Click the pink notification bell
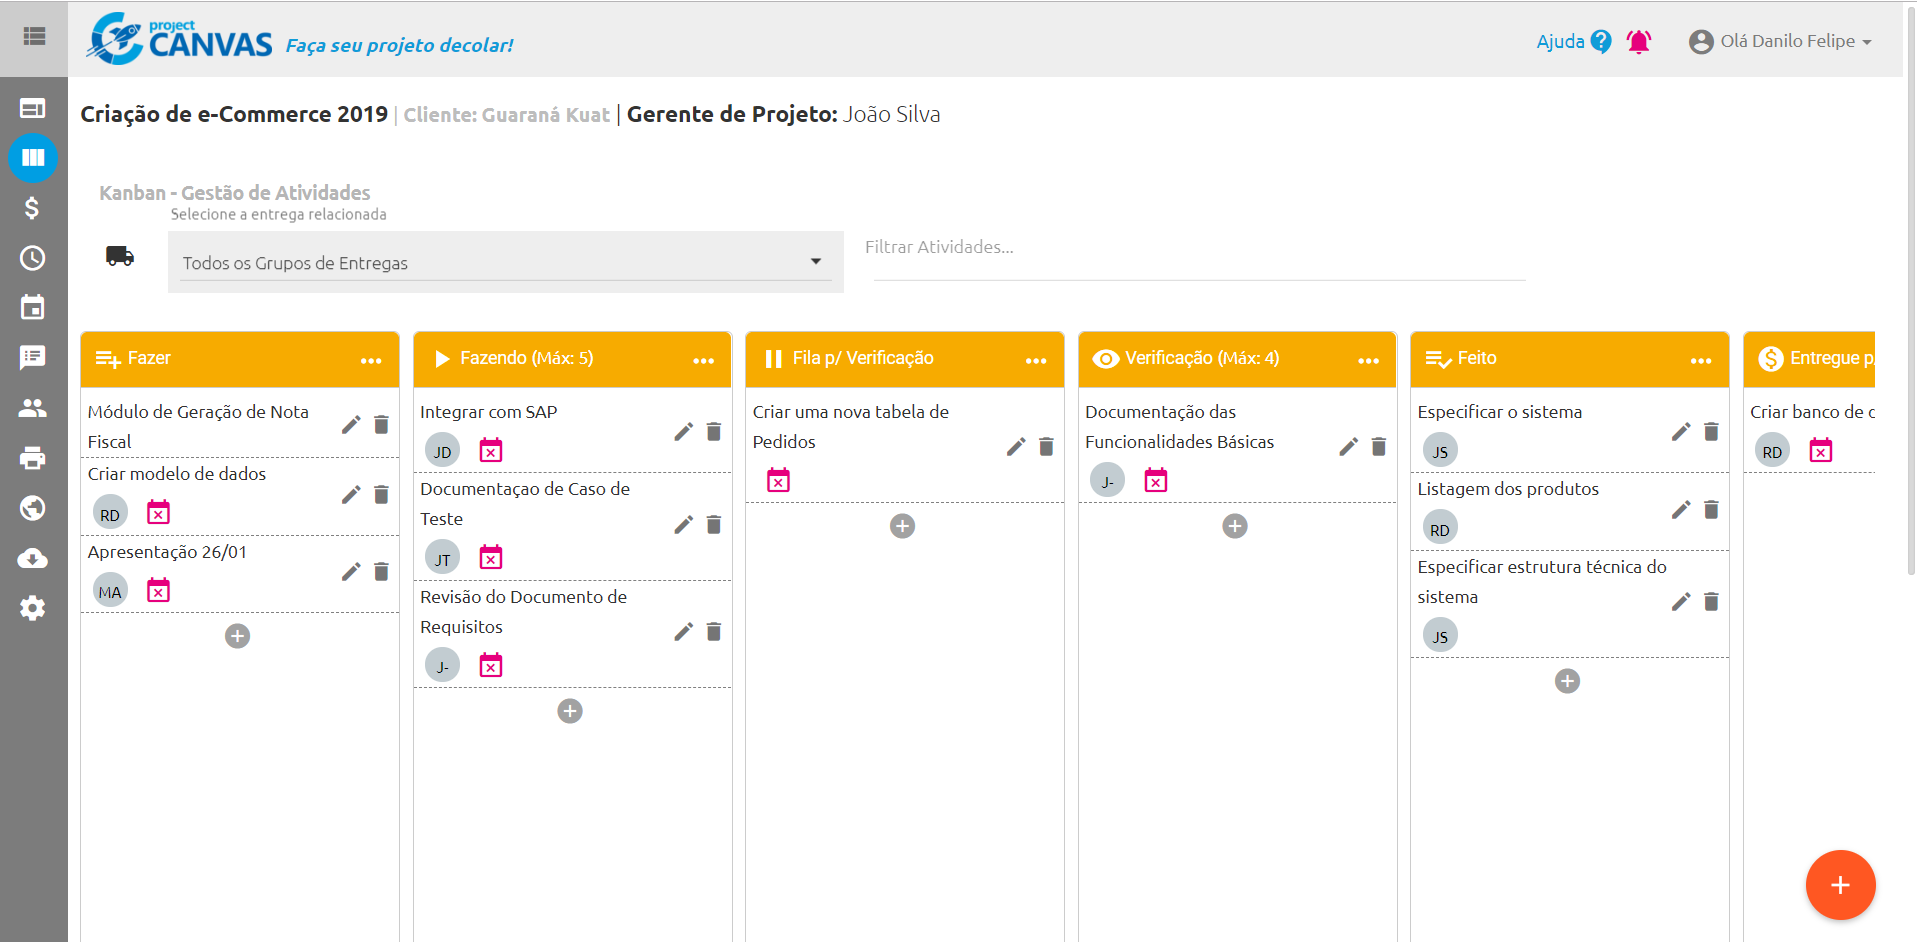 click(x=1639, y=41)
